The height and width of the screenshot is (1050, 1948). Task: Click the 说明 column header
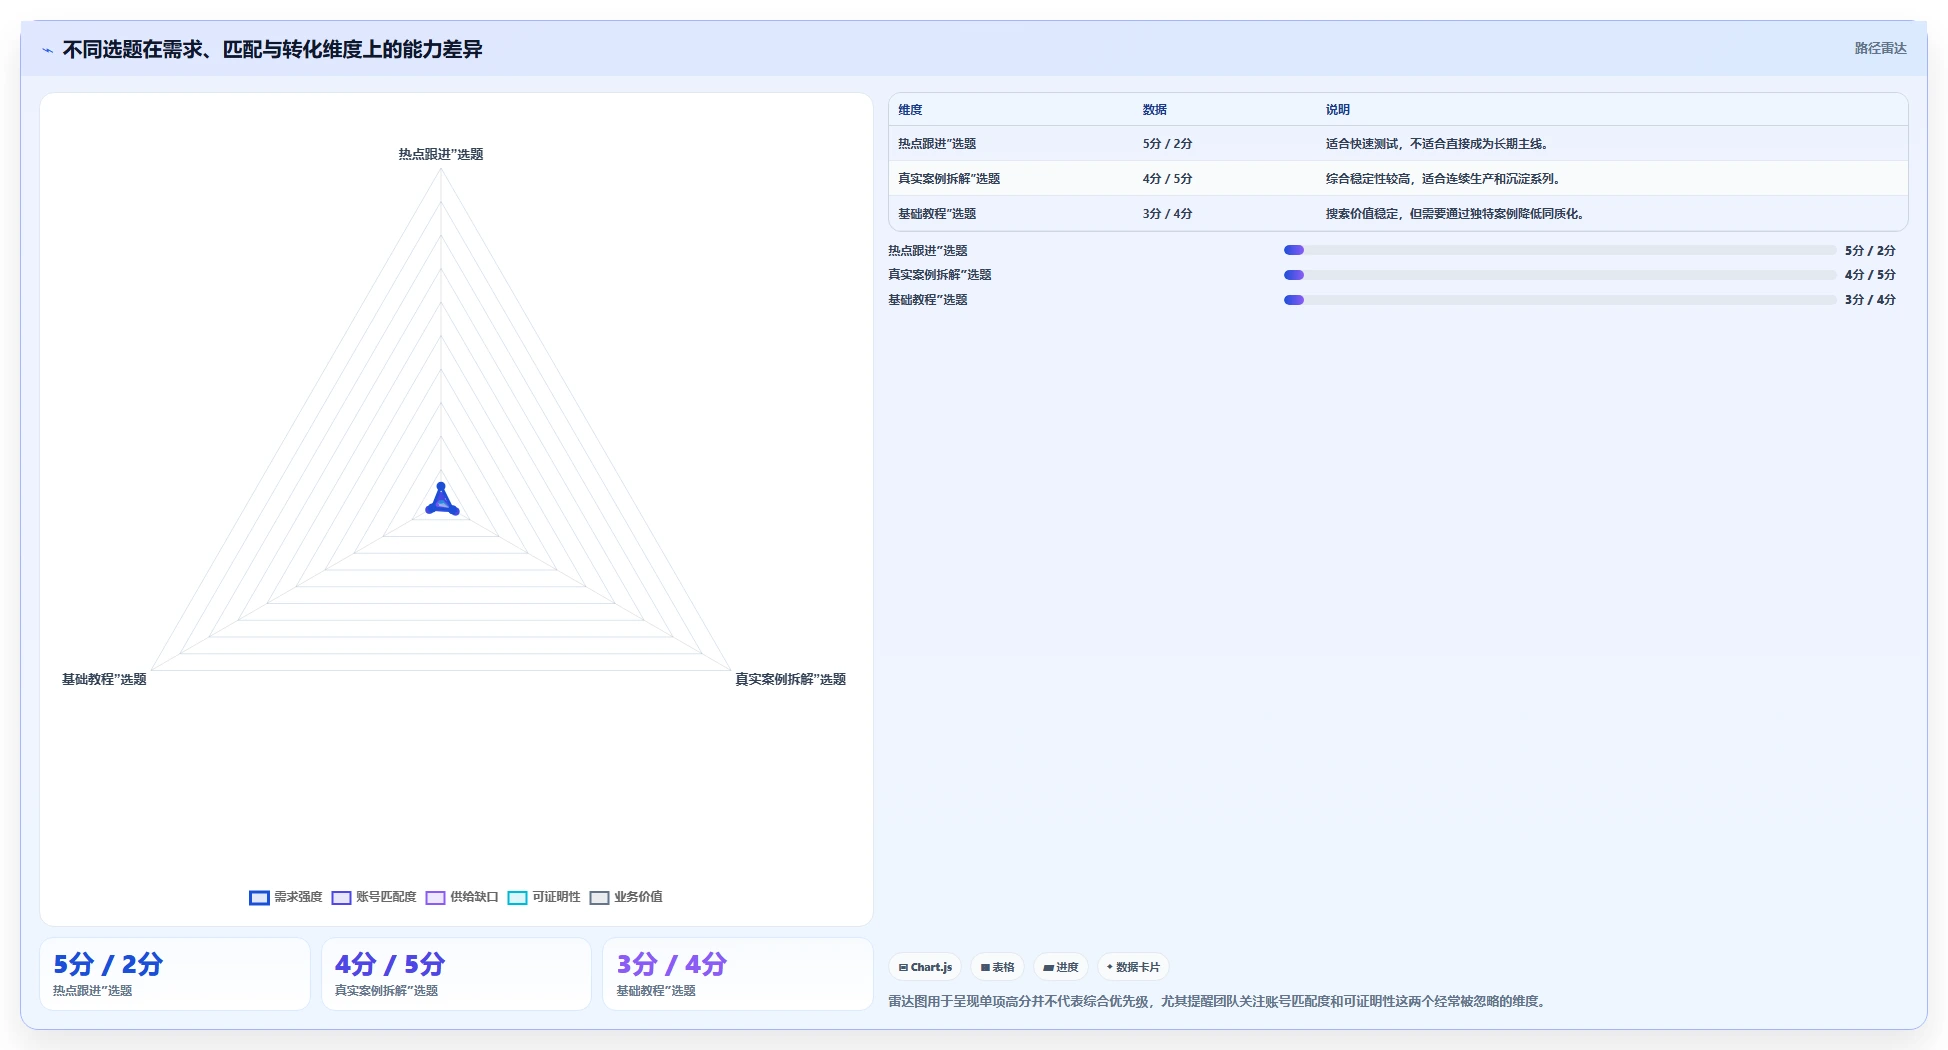pos(1338,110)
